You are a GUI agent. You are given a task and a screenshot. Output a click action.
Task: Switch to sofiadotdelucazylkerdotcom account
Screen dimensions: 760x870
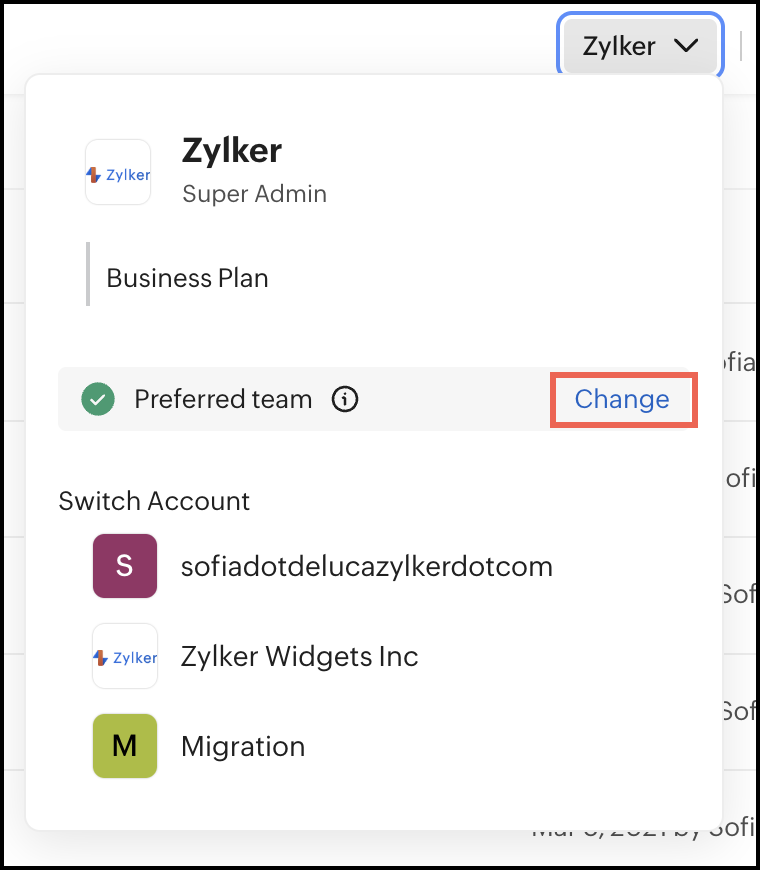366,567
